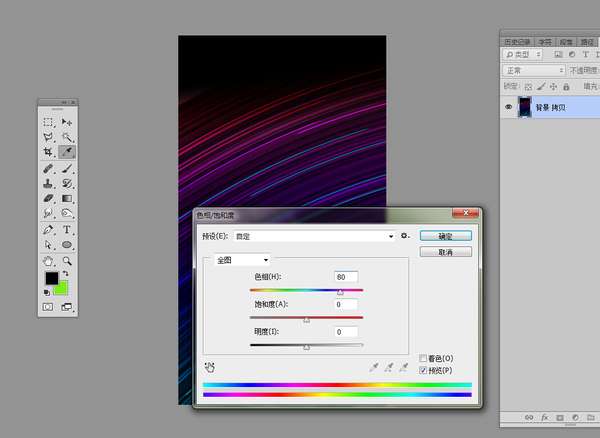The image size is (600, 438).
Task: Toggle pixel layer filter in Layers panel
Action: point(558,55)
